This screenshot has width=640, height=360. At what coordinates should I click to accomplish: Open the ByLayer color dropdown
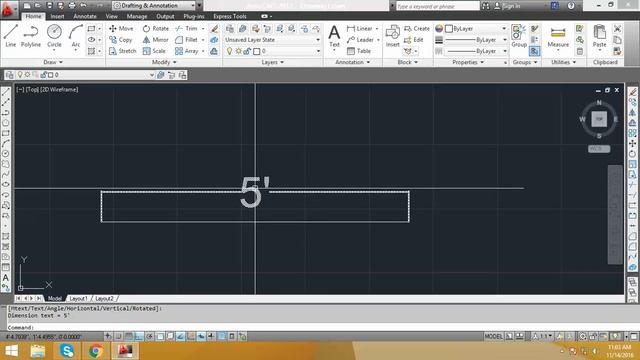pyautogui.click(x=476, y=29)
